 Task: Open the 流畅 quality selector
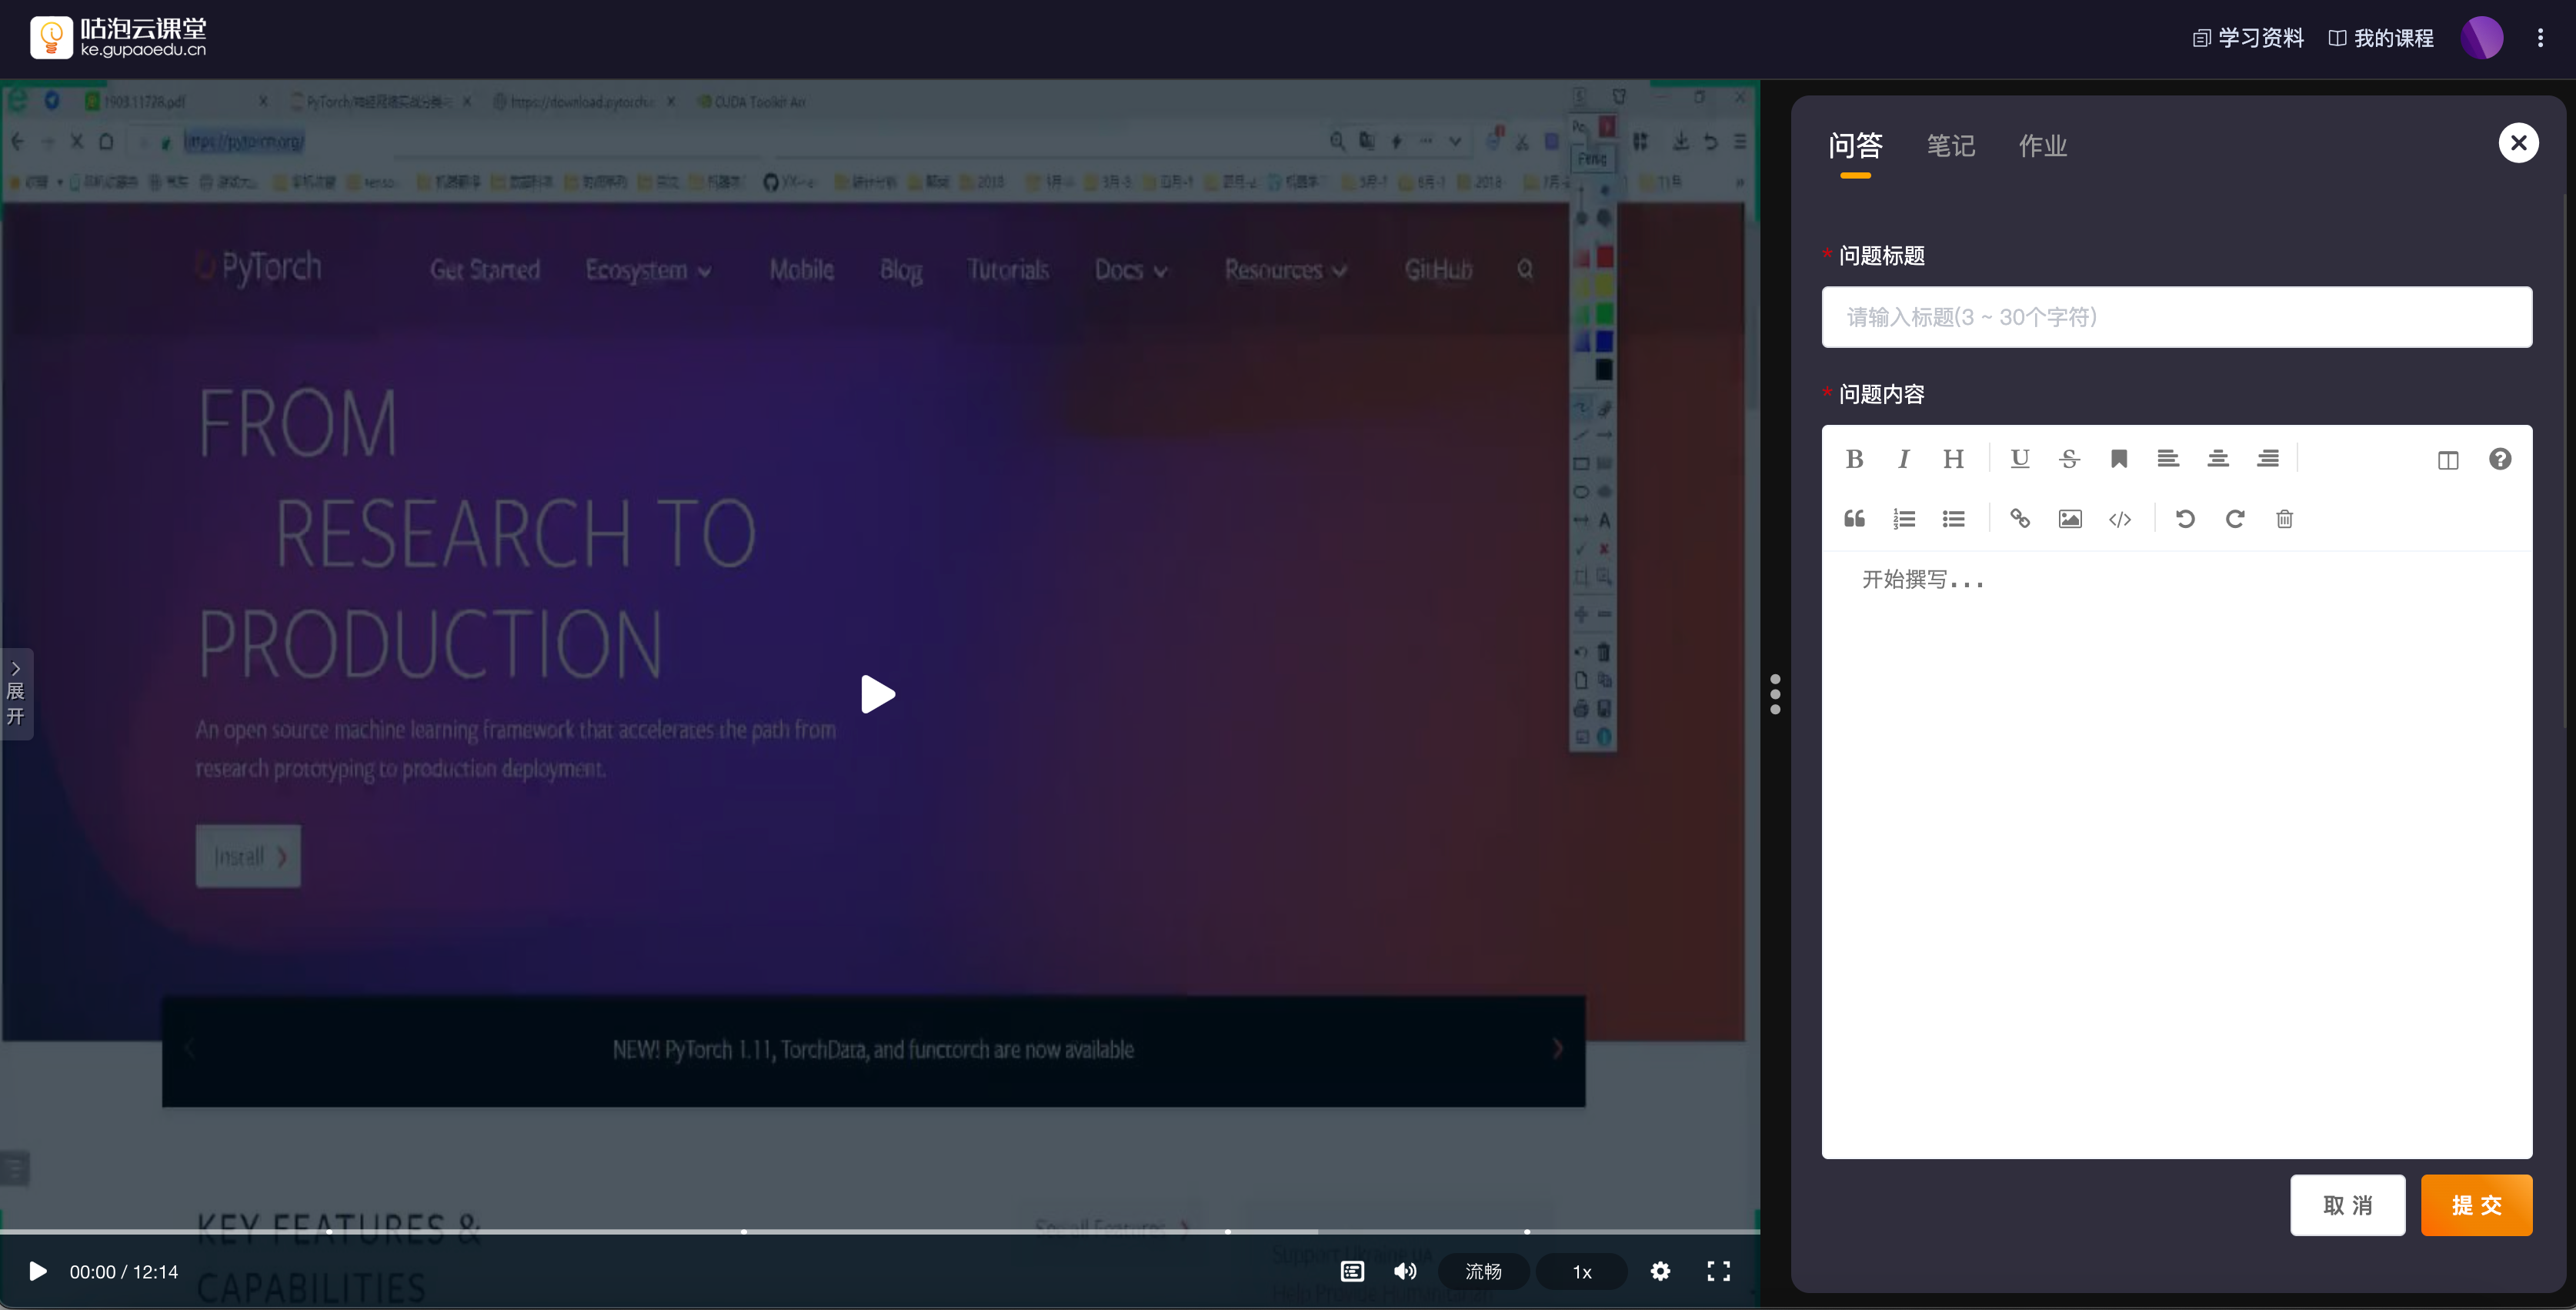(1483, 1271)
